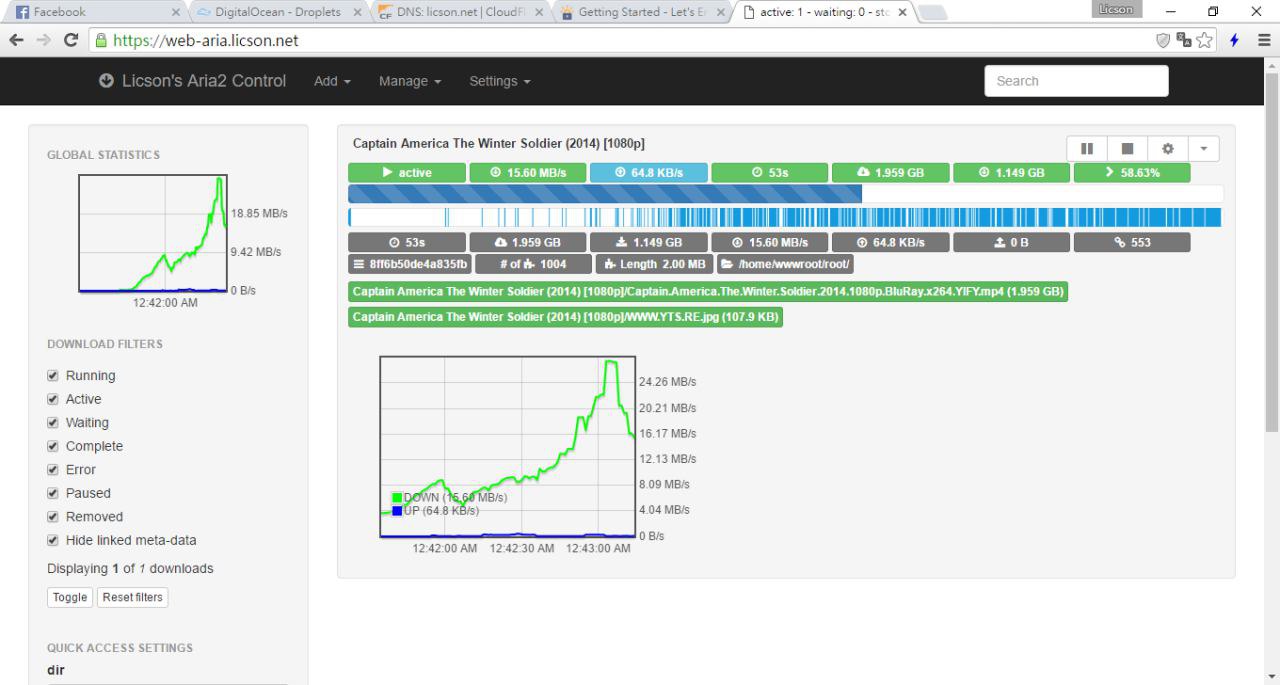Select the WWW.YTS.RE.jpg file entry
The image size is (1280, 685).
(x=565, y=317)
